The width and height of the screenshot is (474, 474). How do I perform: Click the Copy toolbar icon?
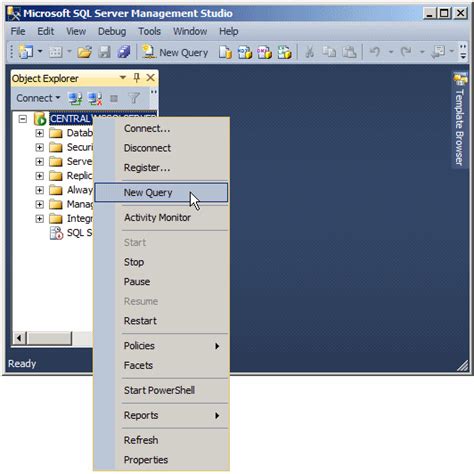[x=329, y=52]
